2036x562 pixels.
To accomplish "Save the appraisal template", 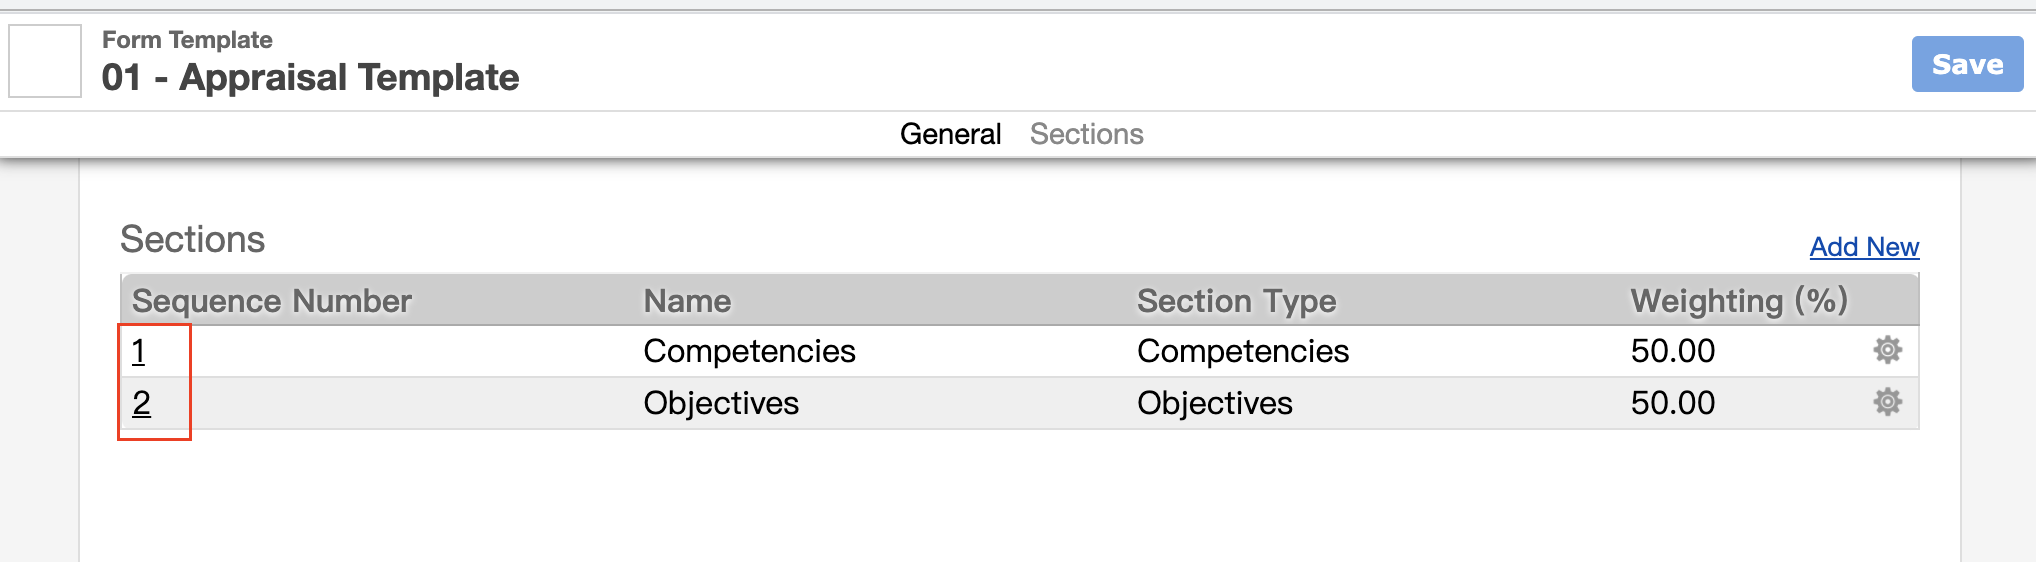I will [1967, 64].
